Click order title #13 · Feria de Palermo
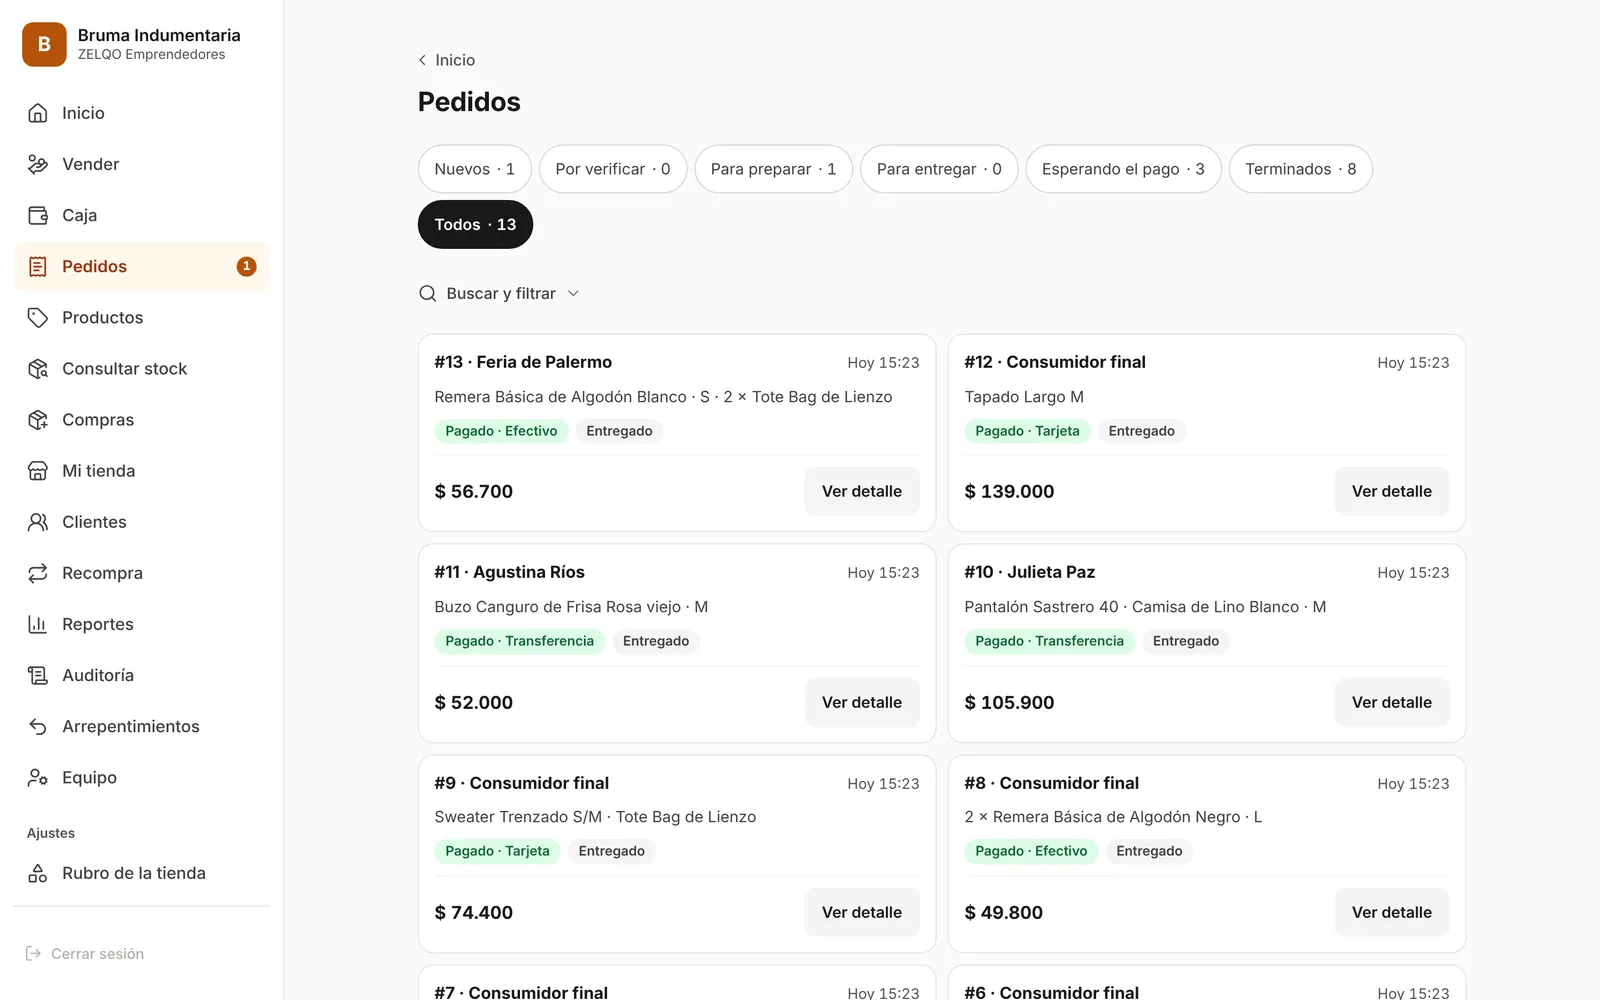The width and height of the screenshot is (1600, 1000). click(523, 362)
